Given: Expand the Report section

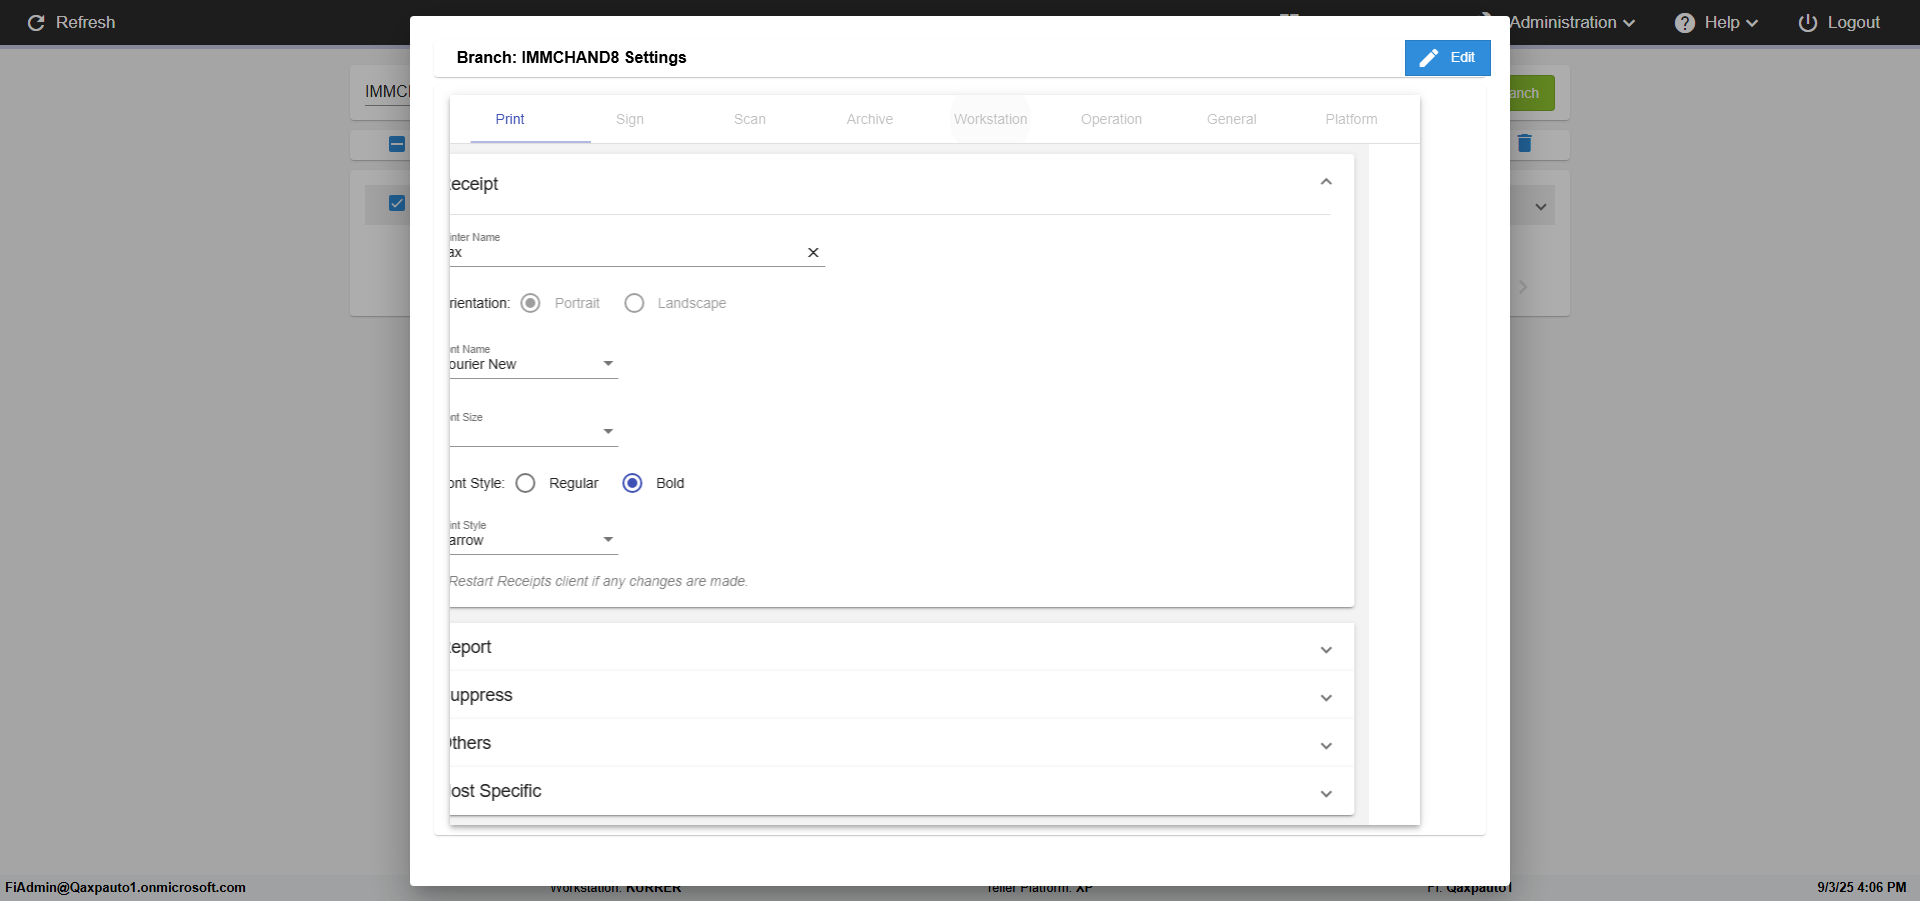Looking at the screenshot, I should [901, 647].
